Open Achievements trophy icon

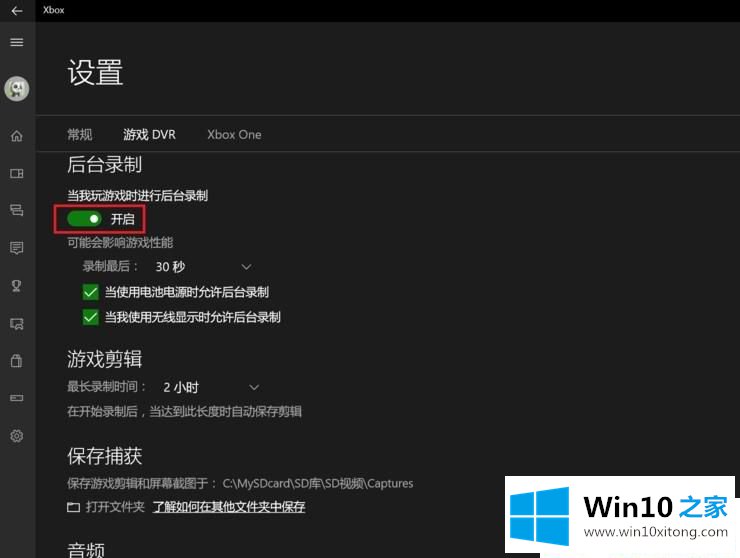click(17, 286)
